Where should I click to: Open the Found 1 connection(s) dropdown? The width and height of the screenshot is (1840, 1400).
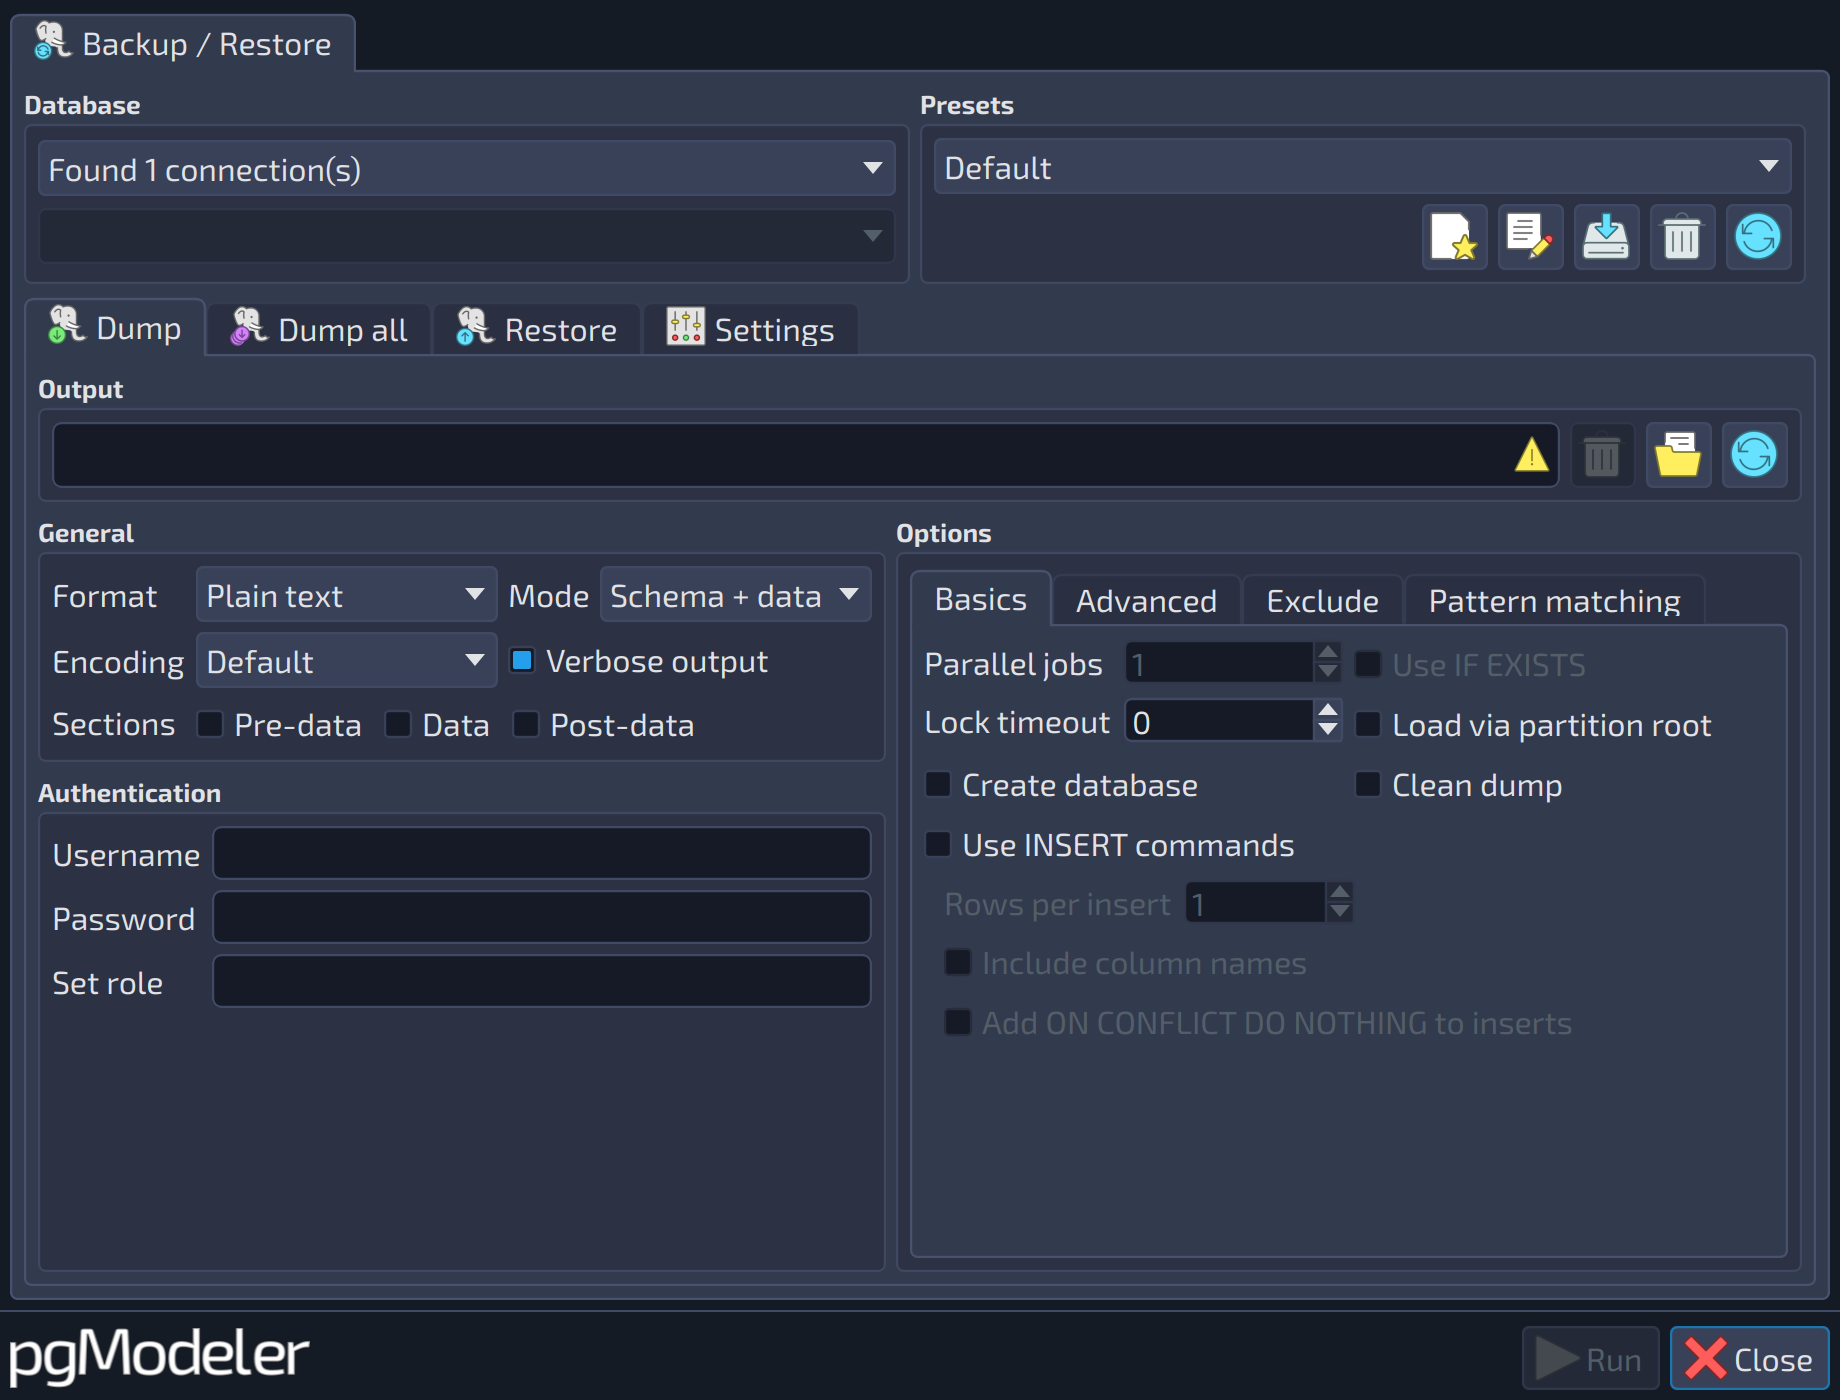coord(466,169)
